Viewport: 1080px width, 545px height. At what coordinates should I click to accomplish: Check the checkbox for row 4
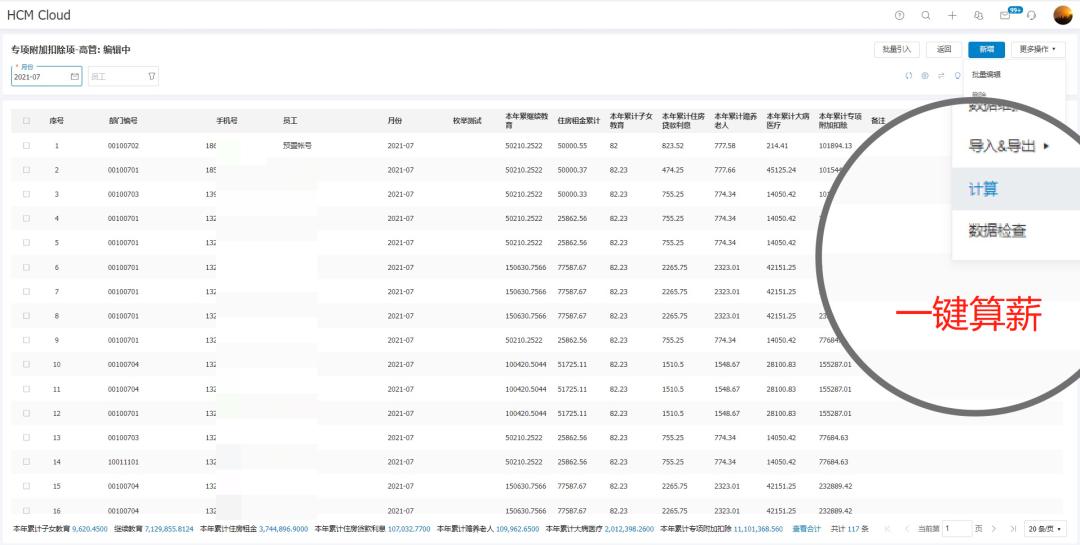[26, 218]
